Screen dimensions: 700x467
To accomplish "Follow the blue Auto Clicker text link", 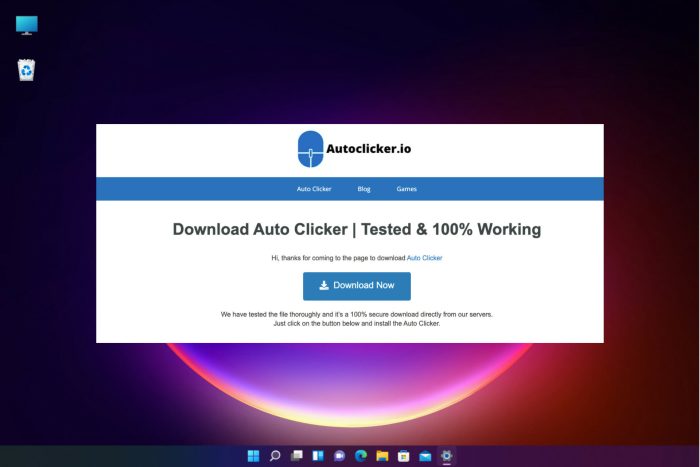I will coord(425,258).
